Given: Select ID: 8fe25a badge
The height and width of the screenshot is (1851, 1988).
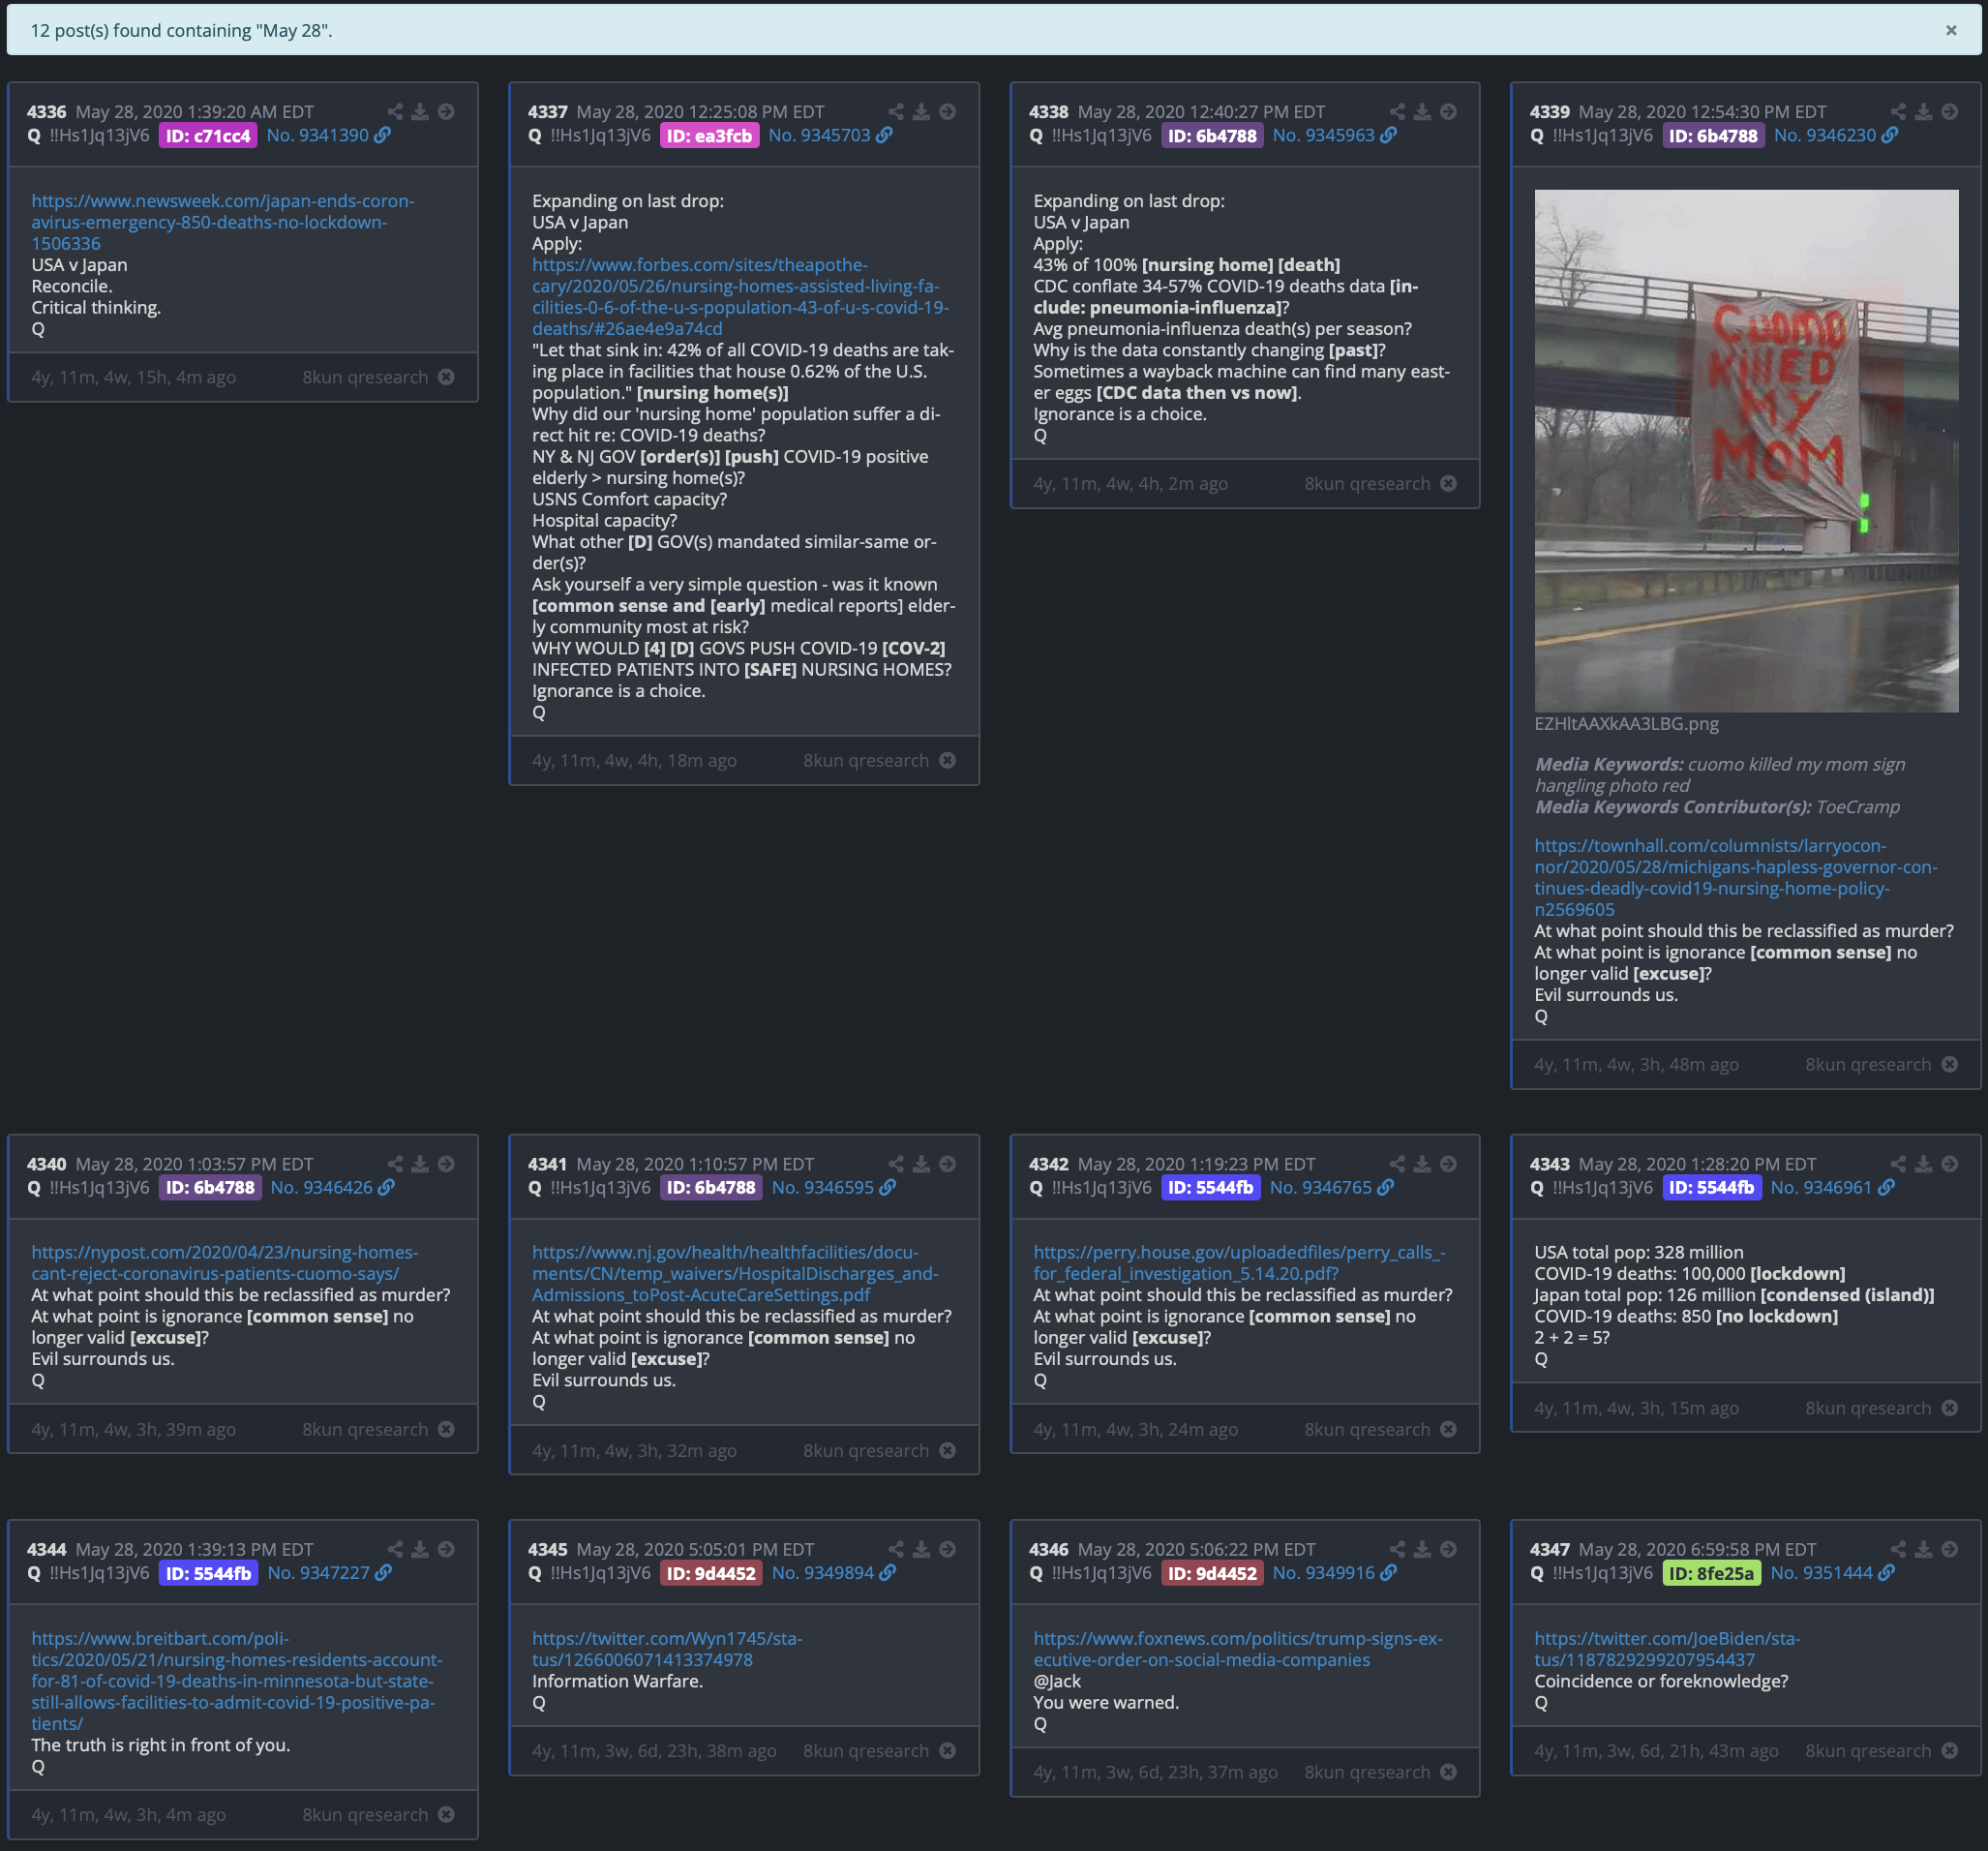Looking at the screenshot, I should click(x=1711, y=1573).
